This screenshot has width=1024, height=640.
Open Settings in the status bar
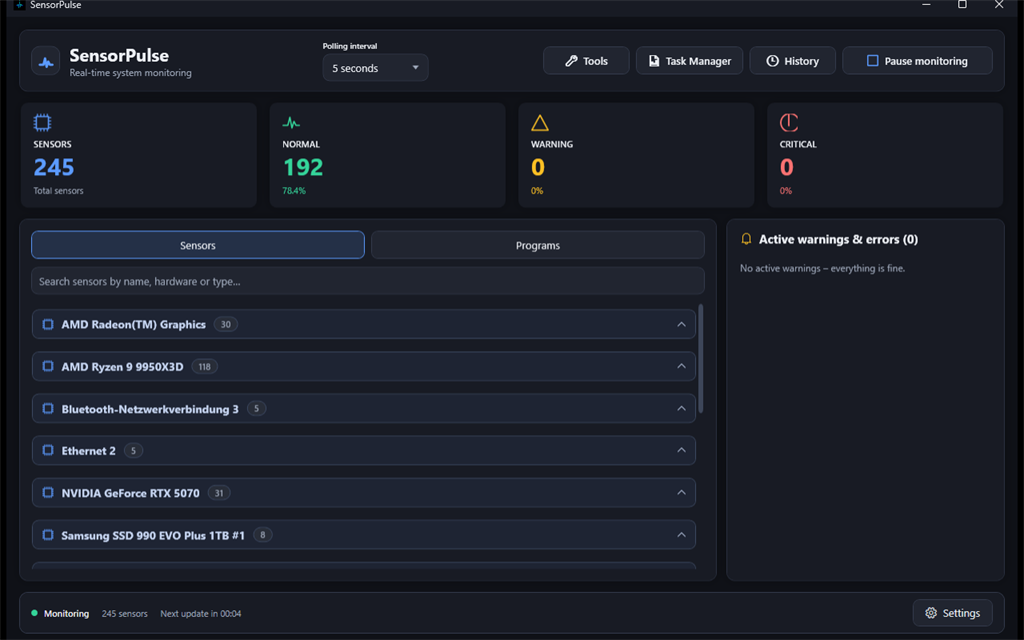[952, 613]
